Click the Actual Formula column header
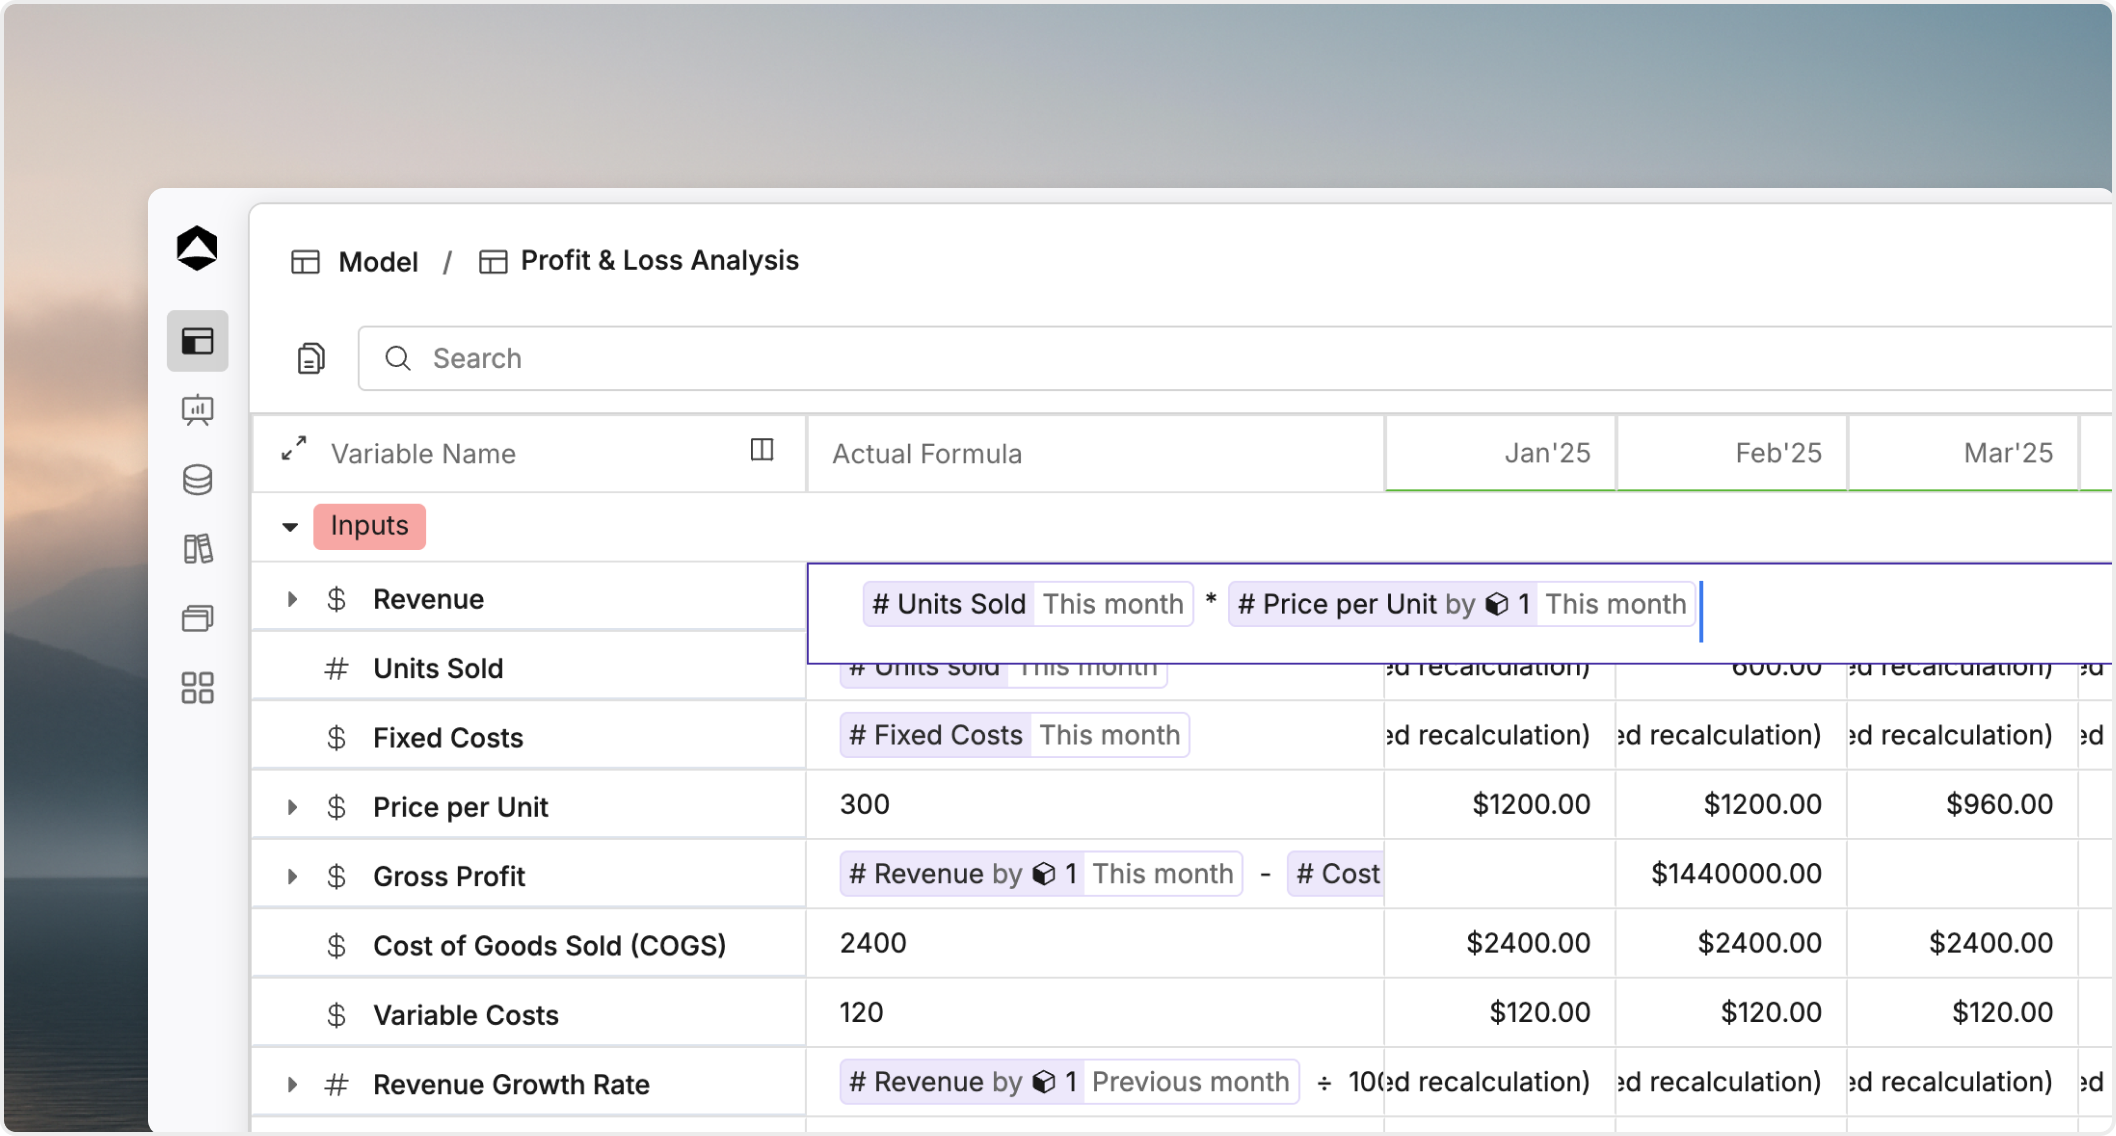 pyautogui.click(x=1095, y=453)
